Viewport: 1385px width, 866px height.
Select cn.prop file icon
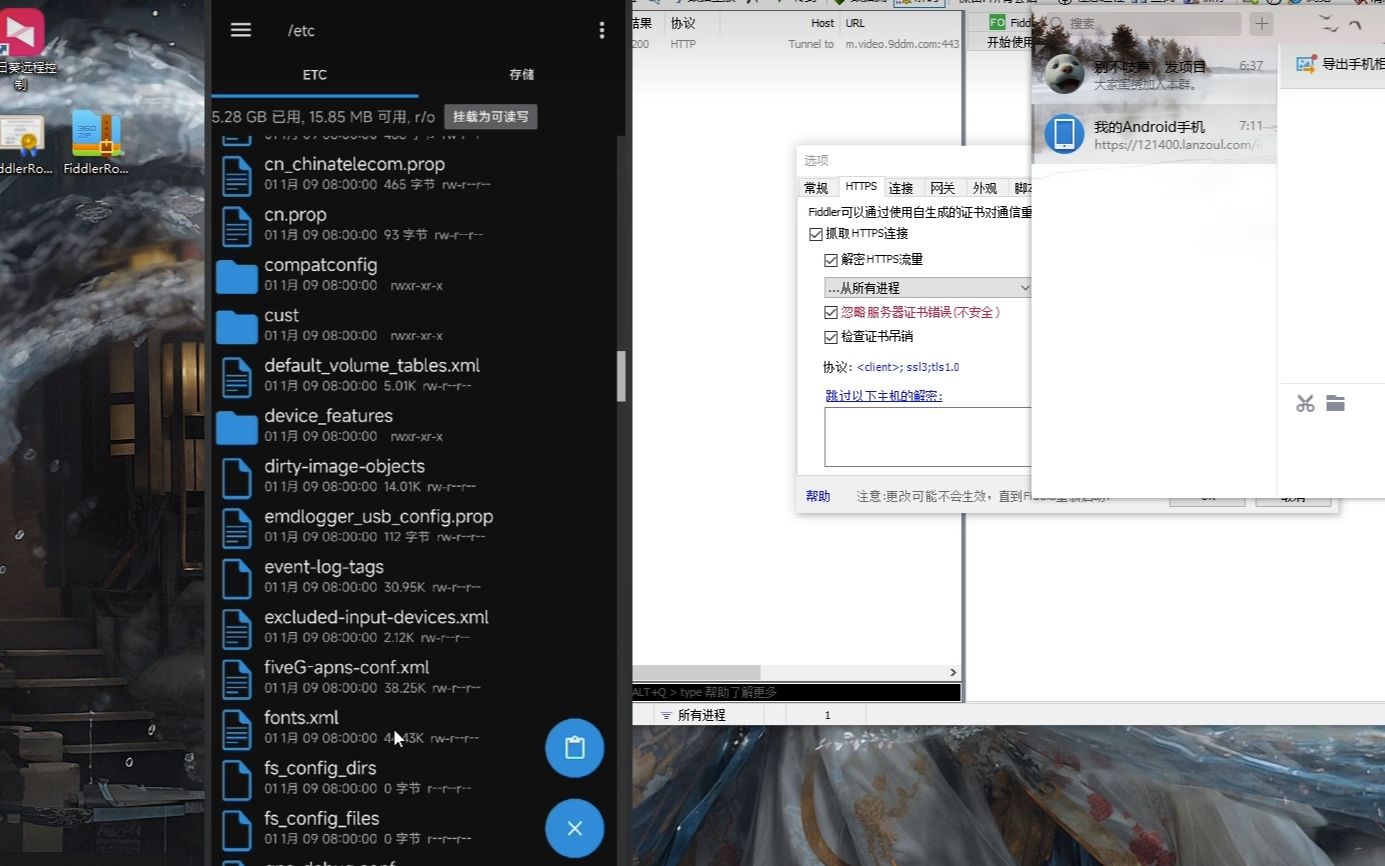(x=236, y=225)
